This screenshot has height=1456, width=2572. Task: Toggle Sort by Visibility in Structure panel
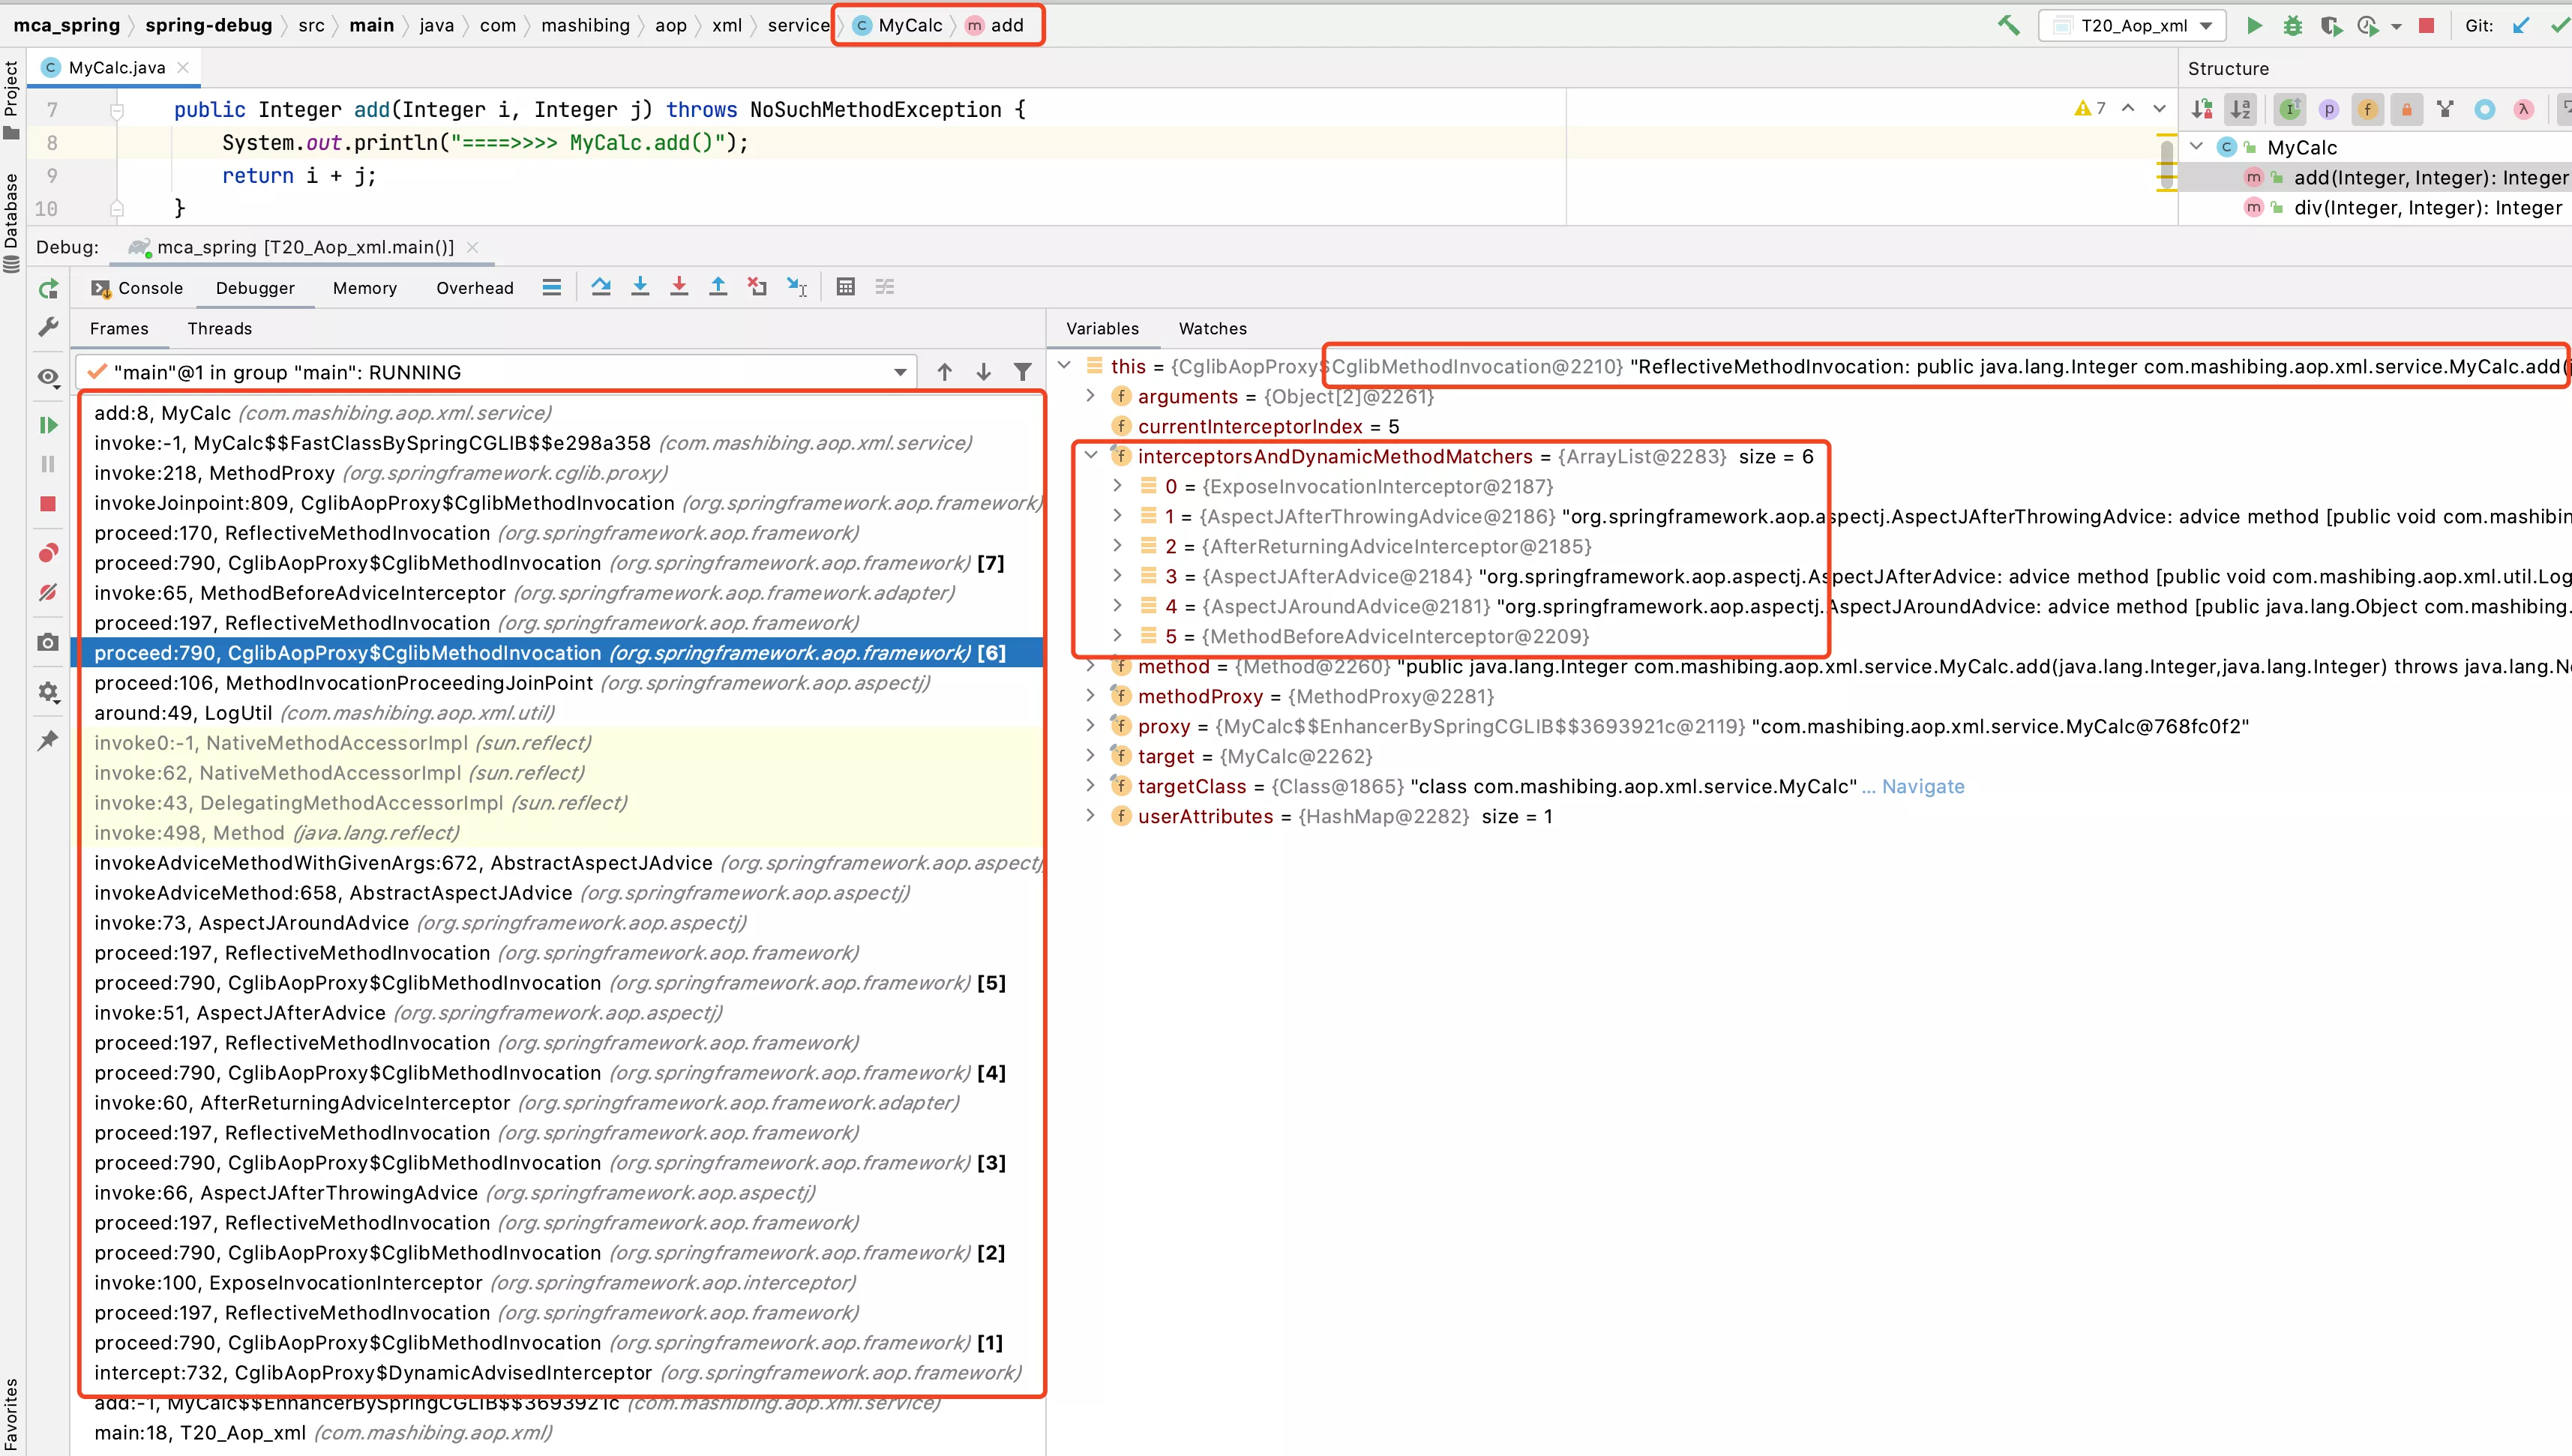[2201, 109]
